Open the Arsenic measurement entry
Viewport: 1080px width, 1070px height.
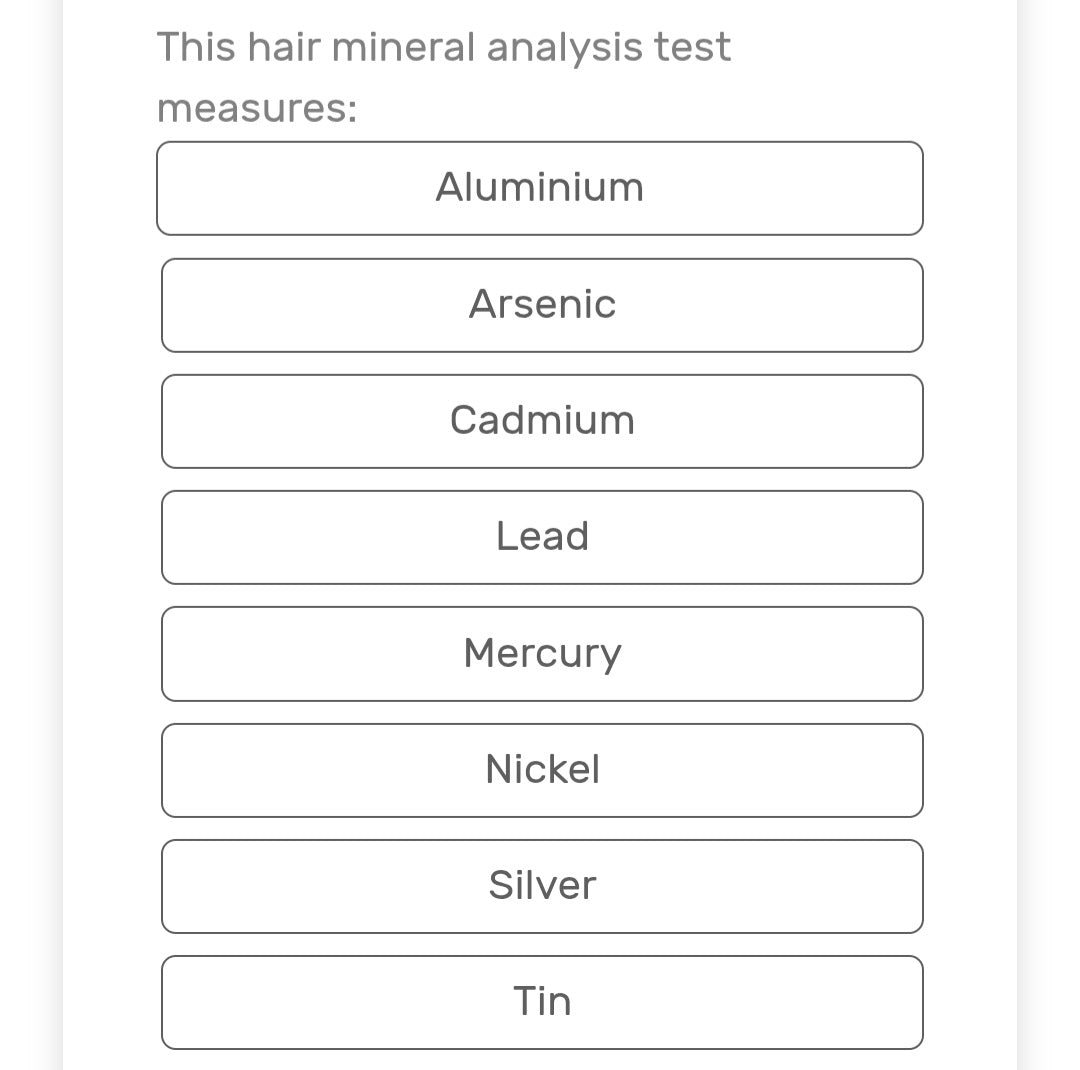[541, 305]
